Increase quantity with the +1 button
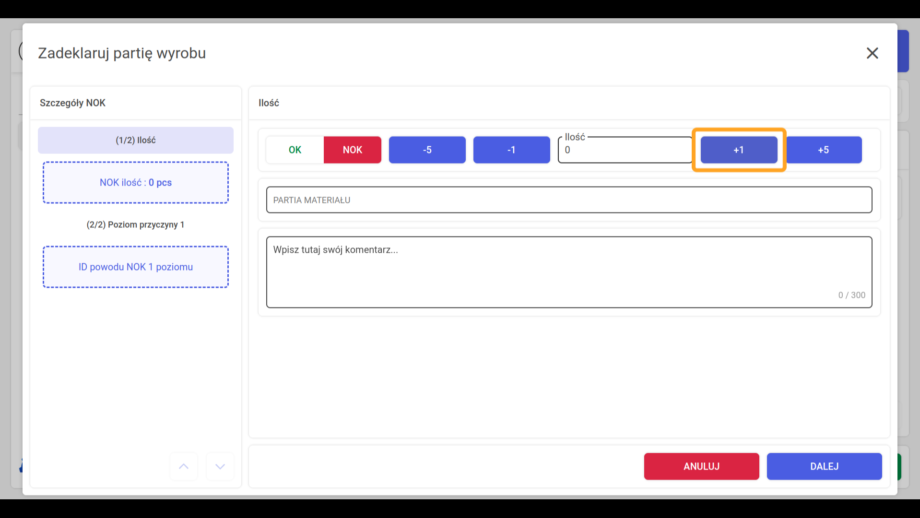This screenshot has width=920, height=518. click(739, 150)
